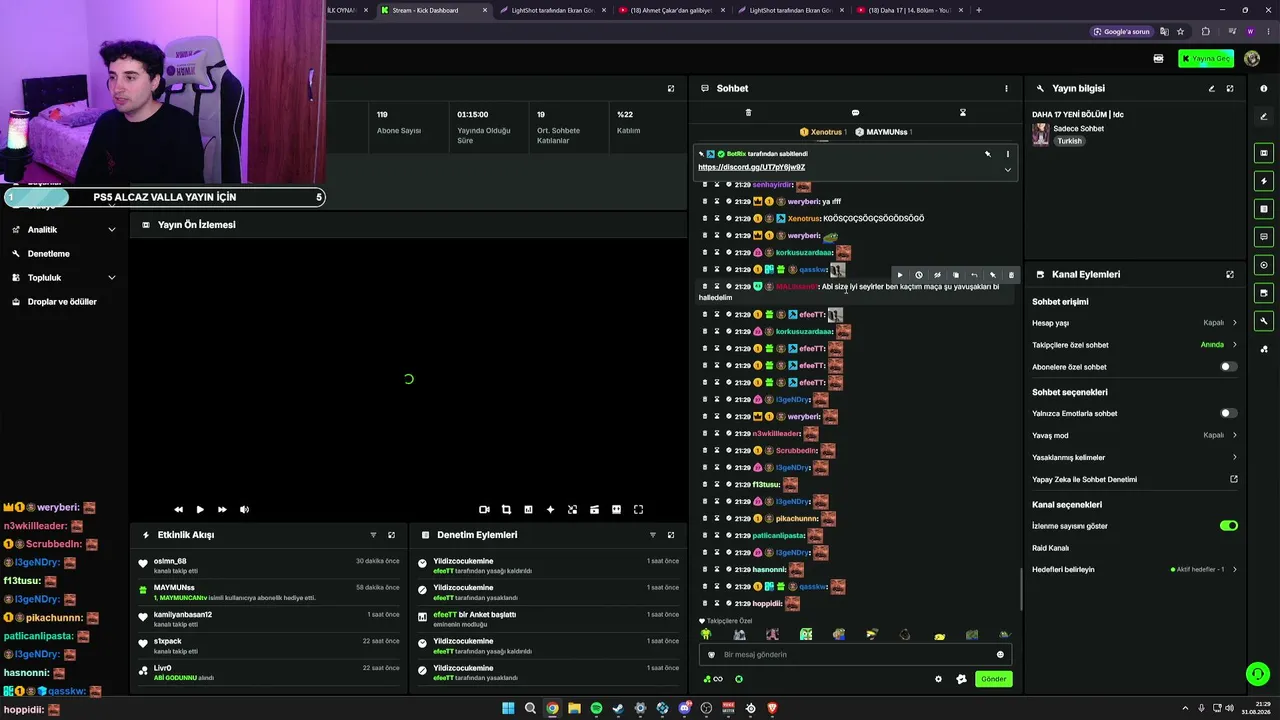Viewport: 1280px width, 720px height.
Task: Open File Explorer from the taskbar
Action: (574, 708)
